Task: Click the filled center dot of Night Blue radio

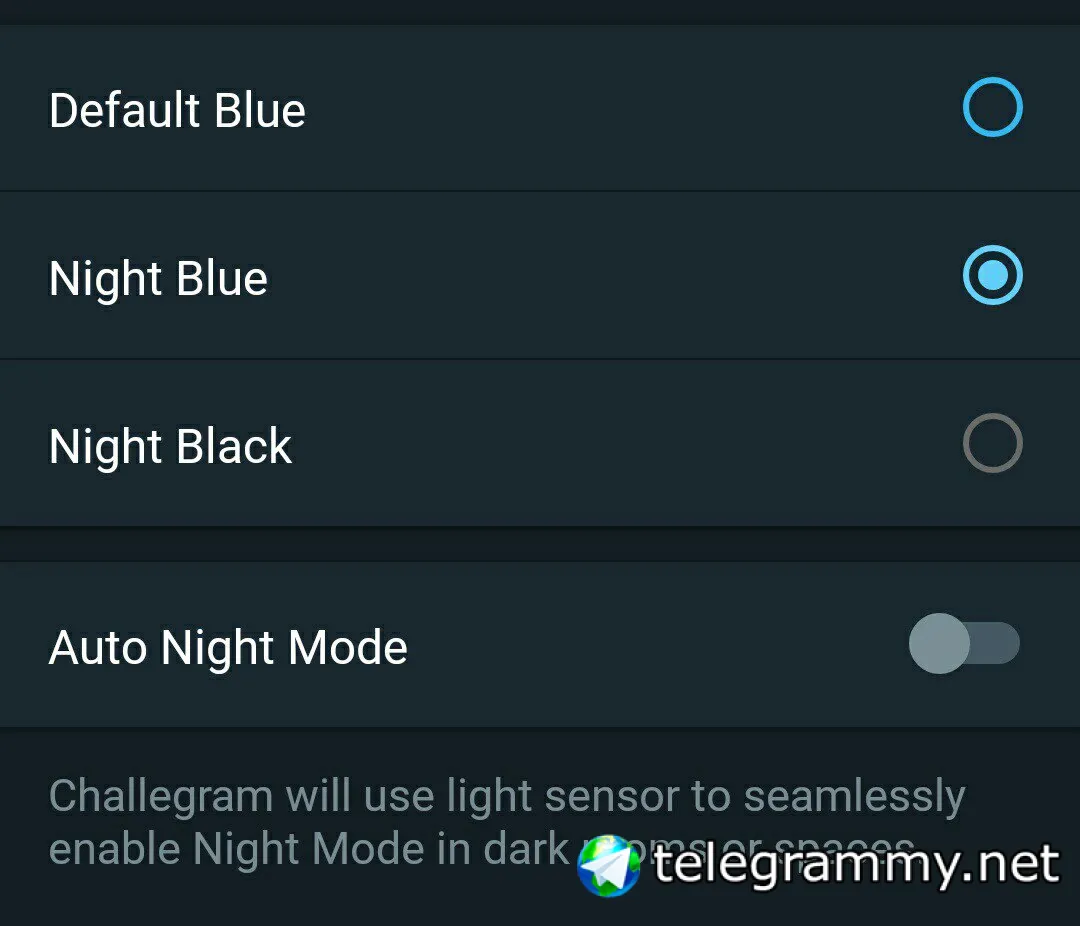Action: pos(992,276)
